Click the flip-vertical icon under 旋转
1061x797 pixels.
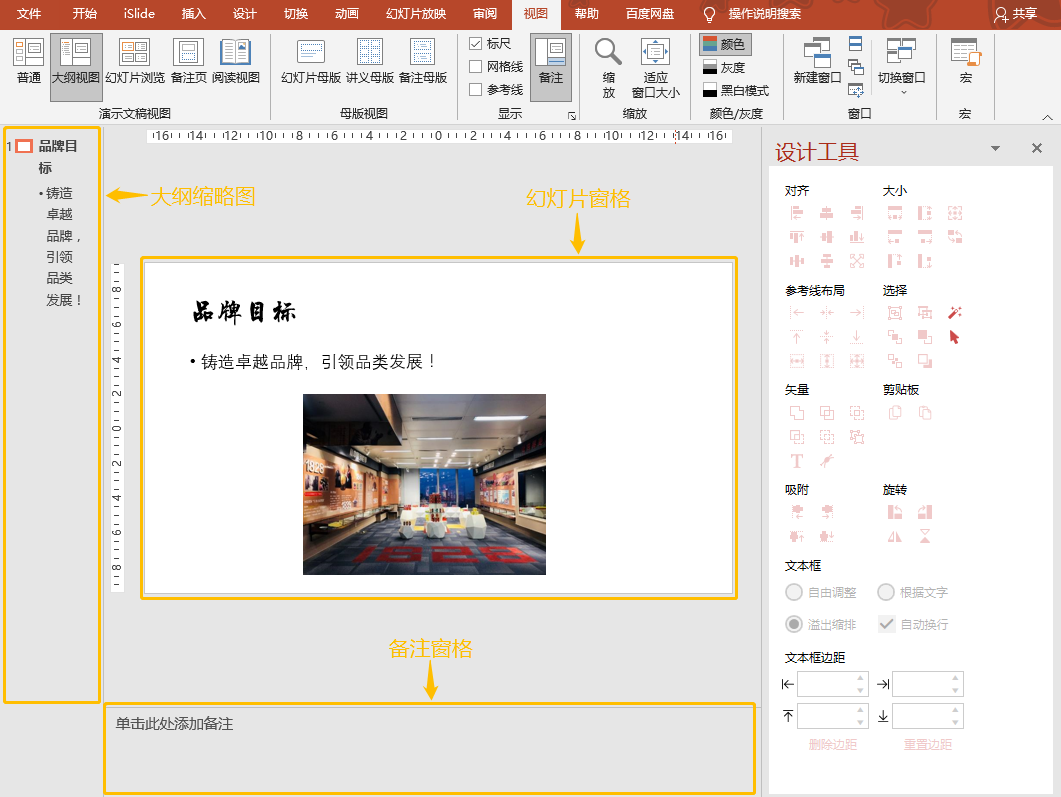(924, 537)
